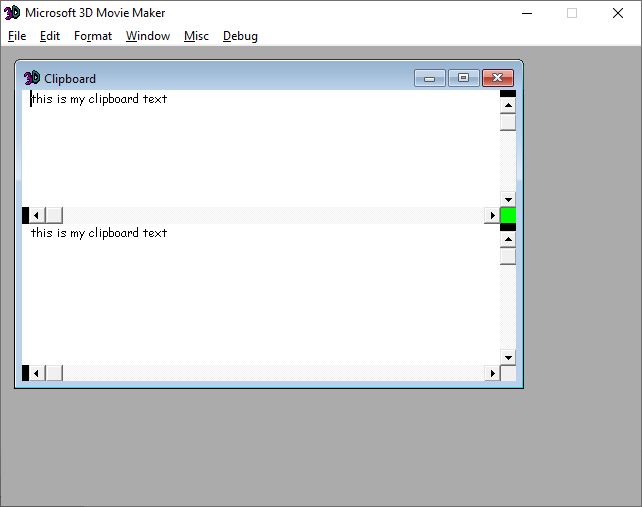Click the lower pane scrollbar corner box
Image resolution: width=642 pixels, height=507 pixels.
tap(508, 373)
